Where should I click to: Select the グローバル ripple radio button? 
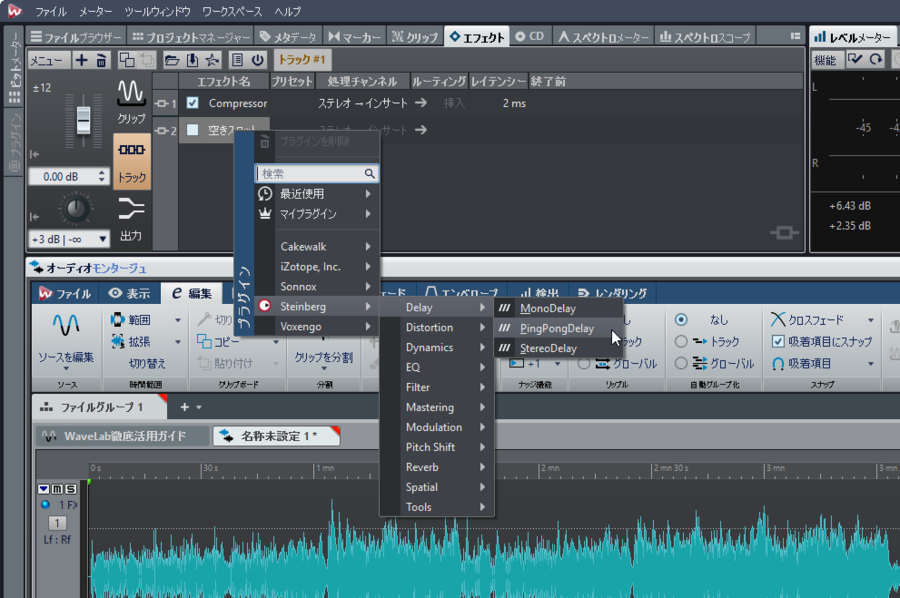point(584,363)
